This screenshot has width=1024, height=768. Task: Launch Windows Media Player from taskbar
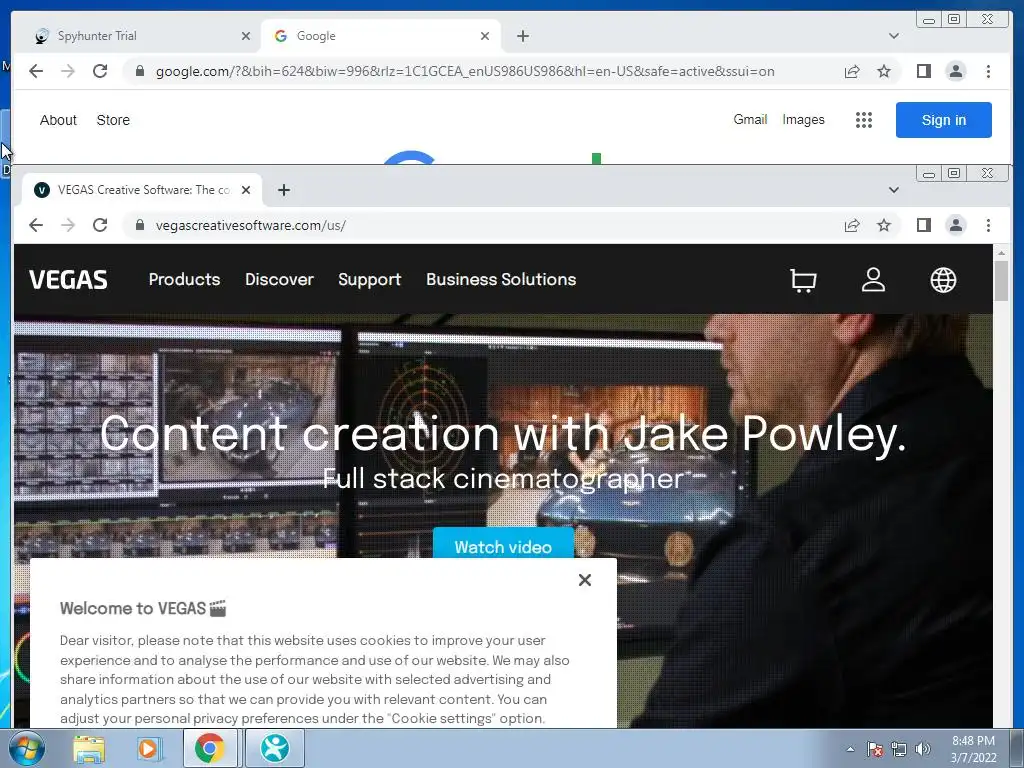coord(149,748)
